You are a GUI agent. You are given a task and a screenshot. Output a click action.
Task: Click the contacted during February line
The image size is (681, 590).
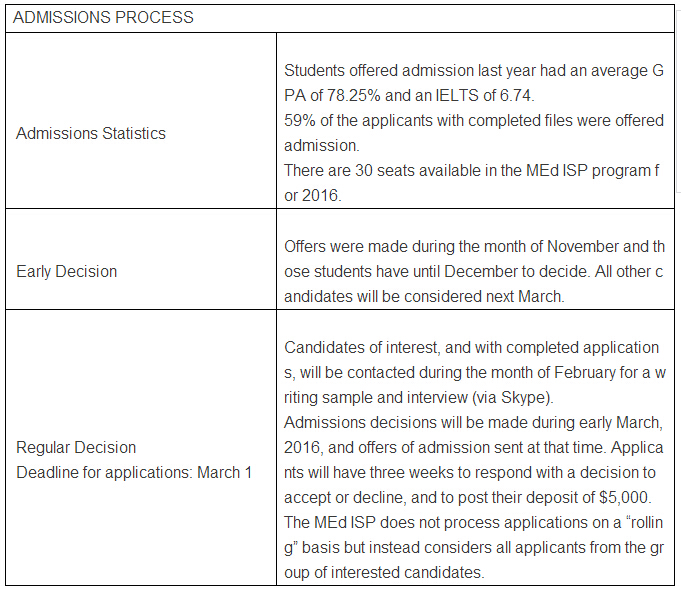[475, 373]
